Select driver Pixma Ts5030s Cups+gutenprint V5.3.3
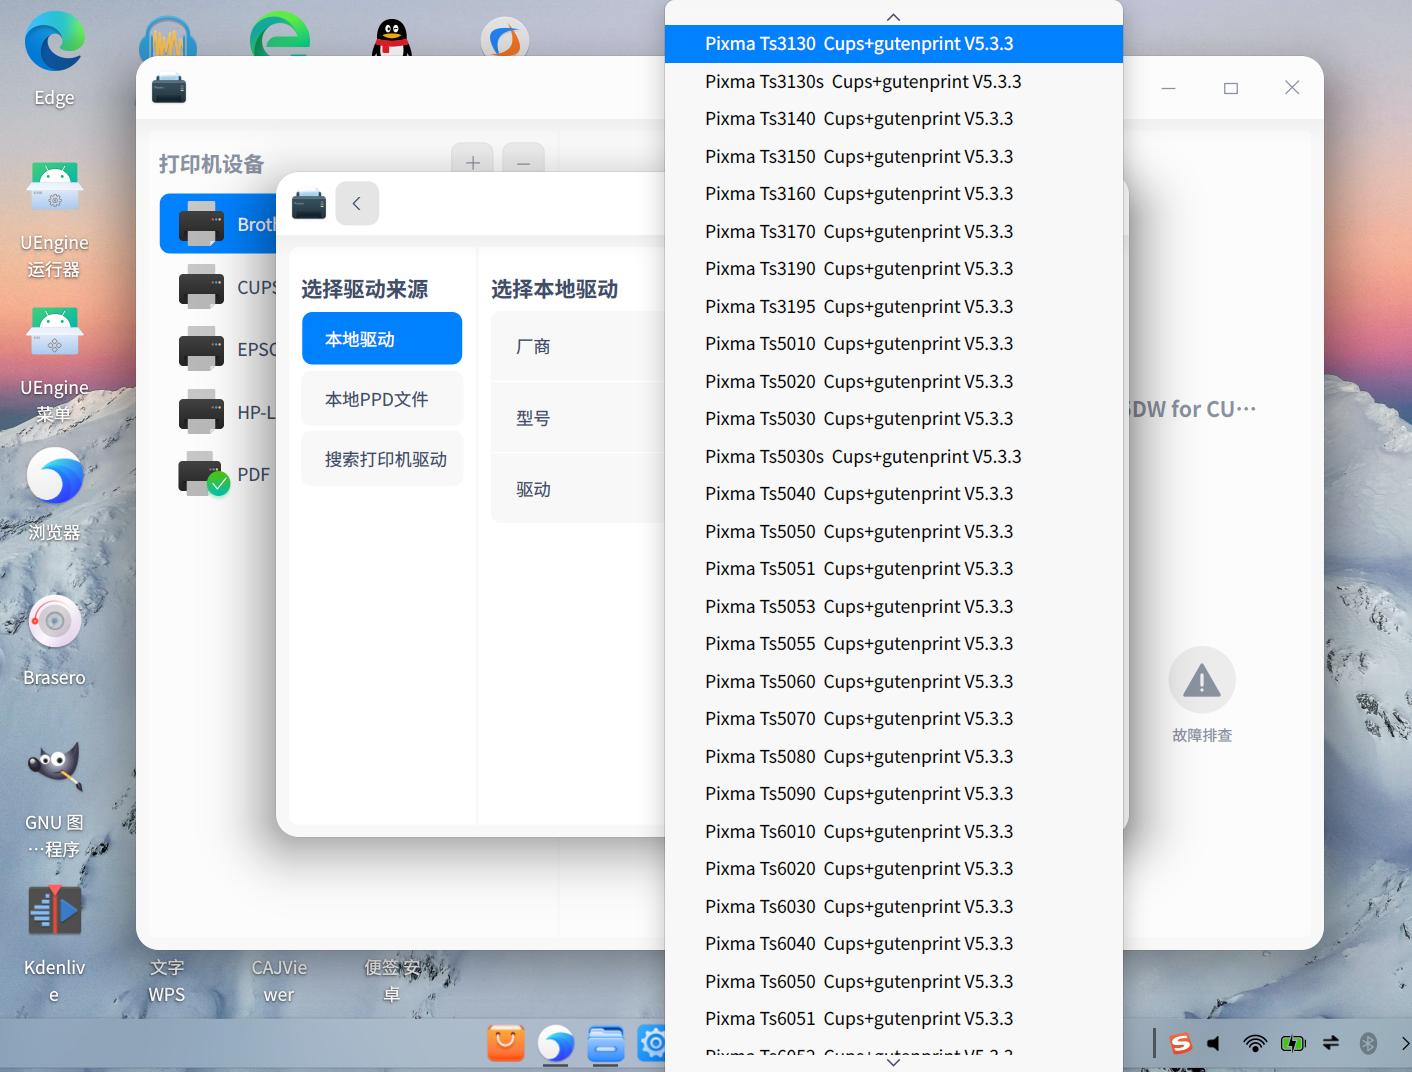Viewport: 1412px width, 1072px height. [x=863, y=456]
